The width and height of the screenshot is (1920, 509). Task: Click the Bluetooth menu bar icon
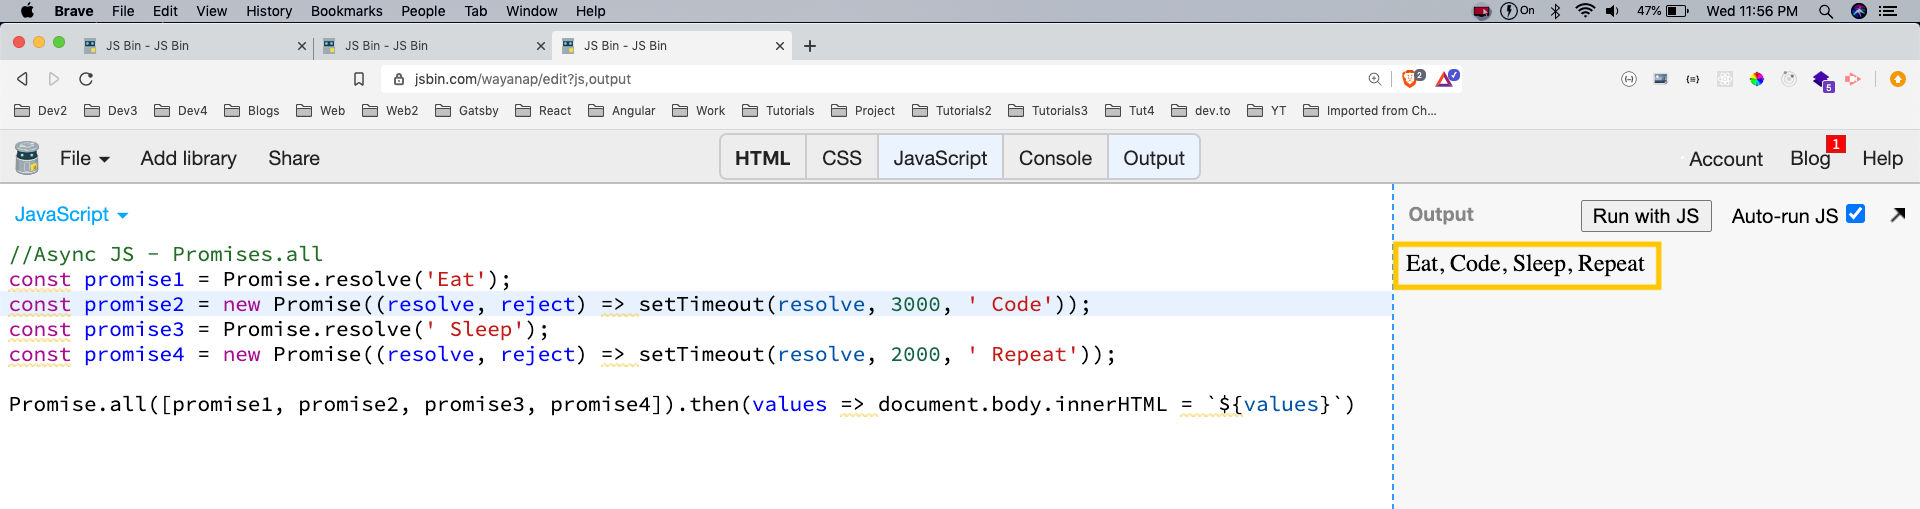(x=1555, y=11)
